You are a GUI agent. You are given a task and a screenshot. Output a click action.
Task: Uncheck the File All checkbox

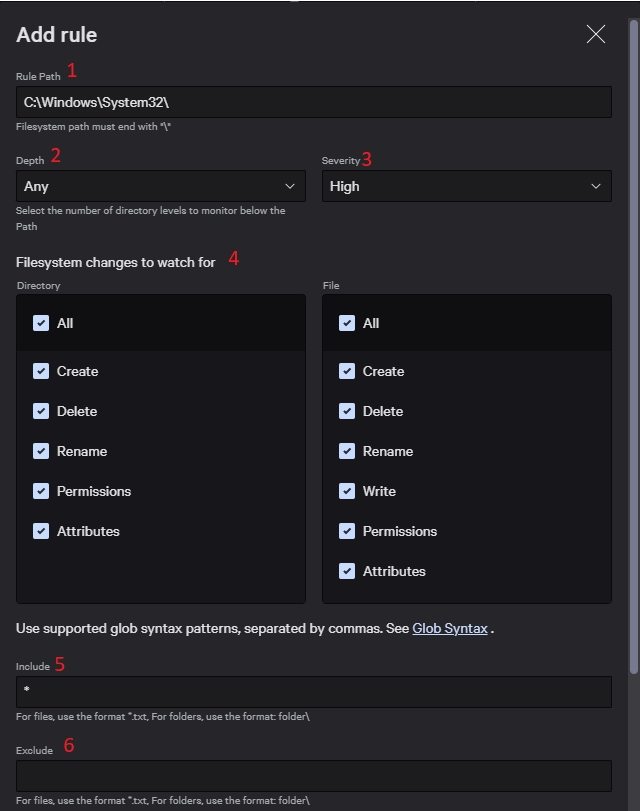tap(347, 323)
